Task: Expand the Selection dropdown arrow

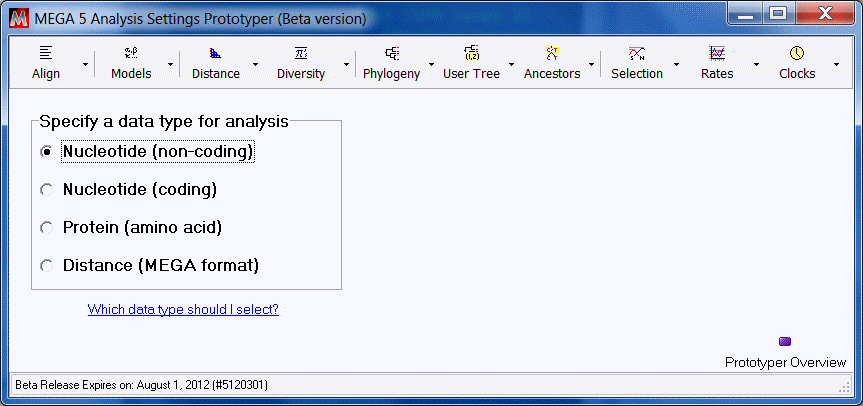Action: (676, 64)
